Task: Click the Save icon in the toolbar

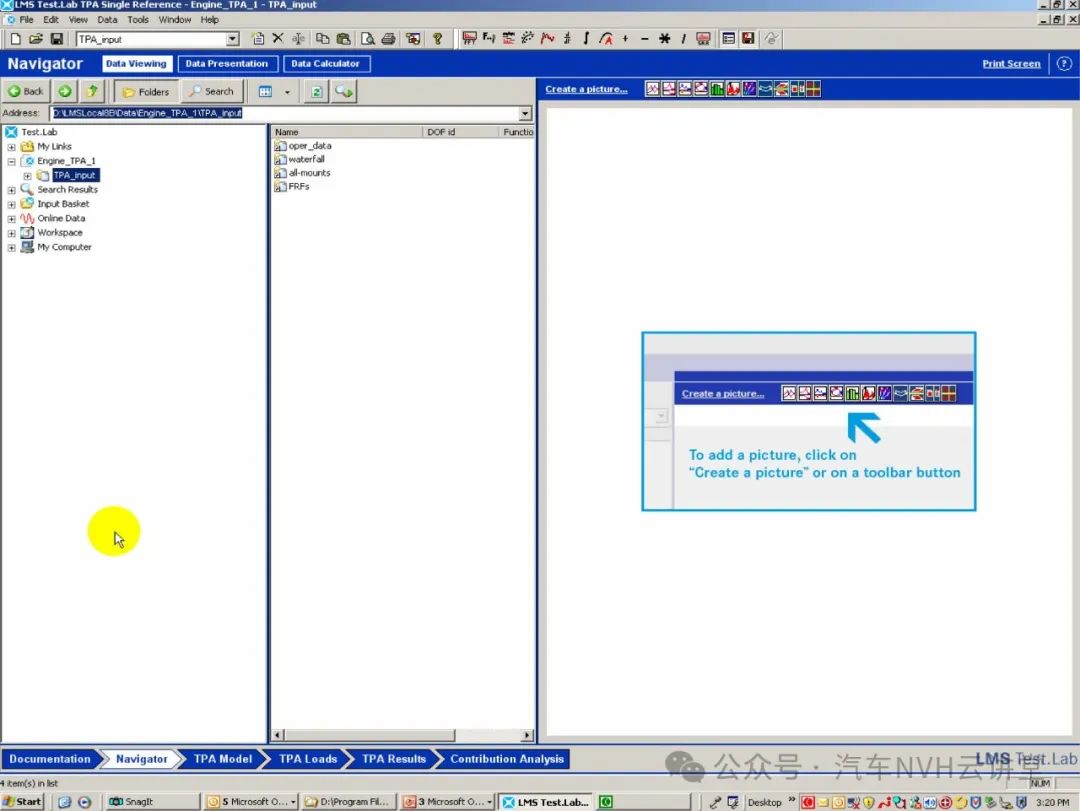Action: (x=56, y=39)
